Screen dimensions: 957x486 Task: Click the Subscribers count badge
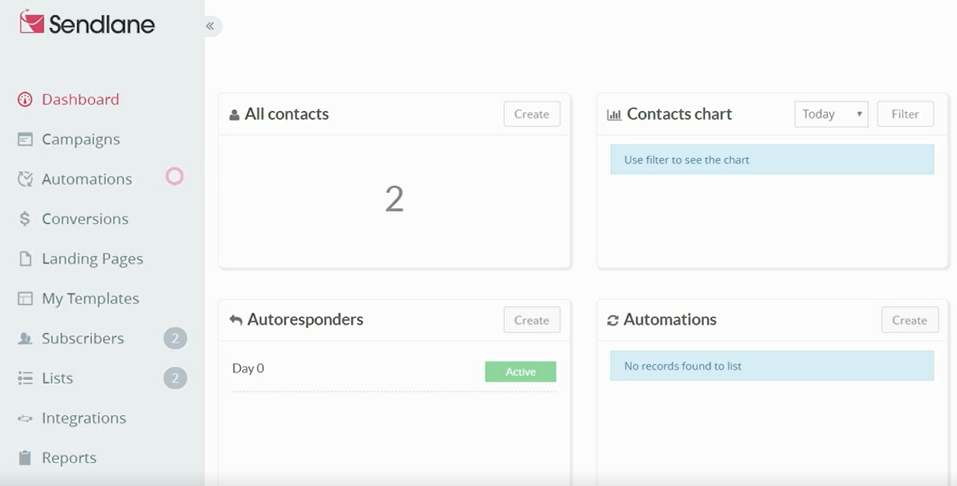click(175, 338)
